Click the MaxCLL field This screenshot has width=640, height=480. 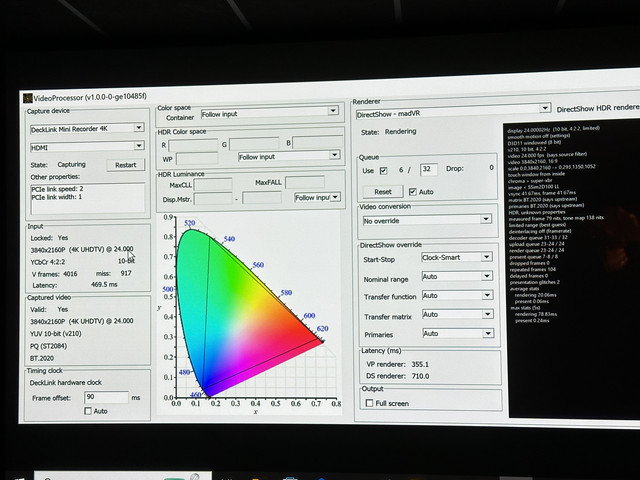(x=212, y=185)
